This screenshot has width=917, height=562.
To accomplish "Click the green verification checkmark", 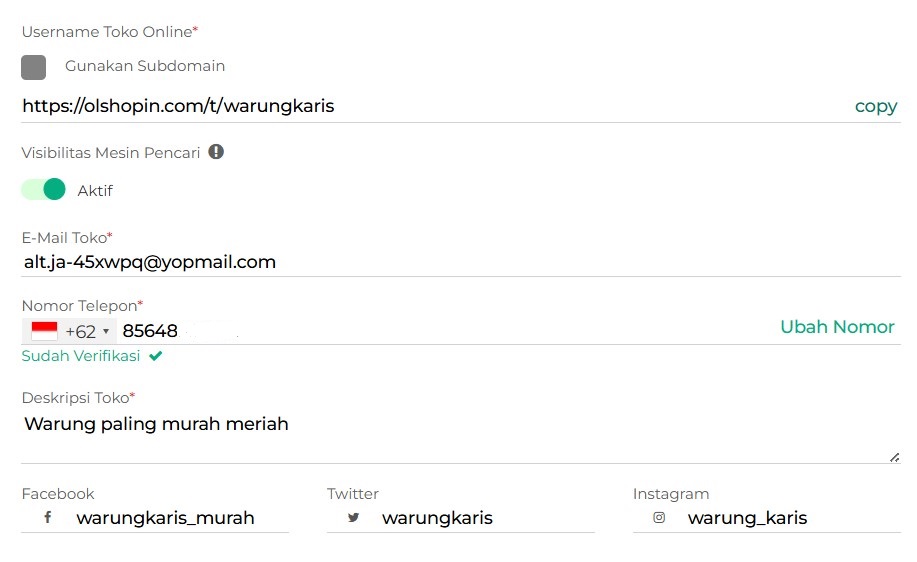I will click(x=155, y=356).
